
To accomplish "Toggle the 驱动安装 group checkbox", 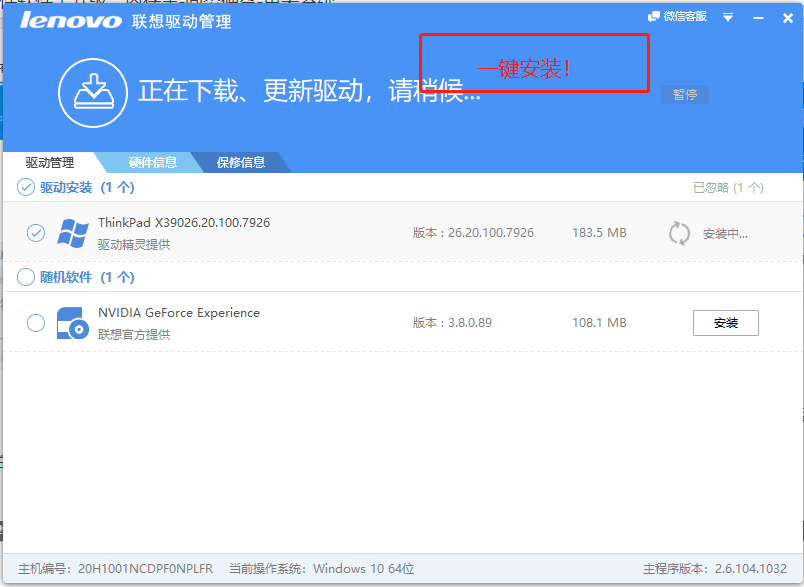I will (x=26, y=187).
